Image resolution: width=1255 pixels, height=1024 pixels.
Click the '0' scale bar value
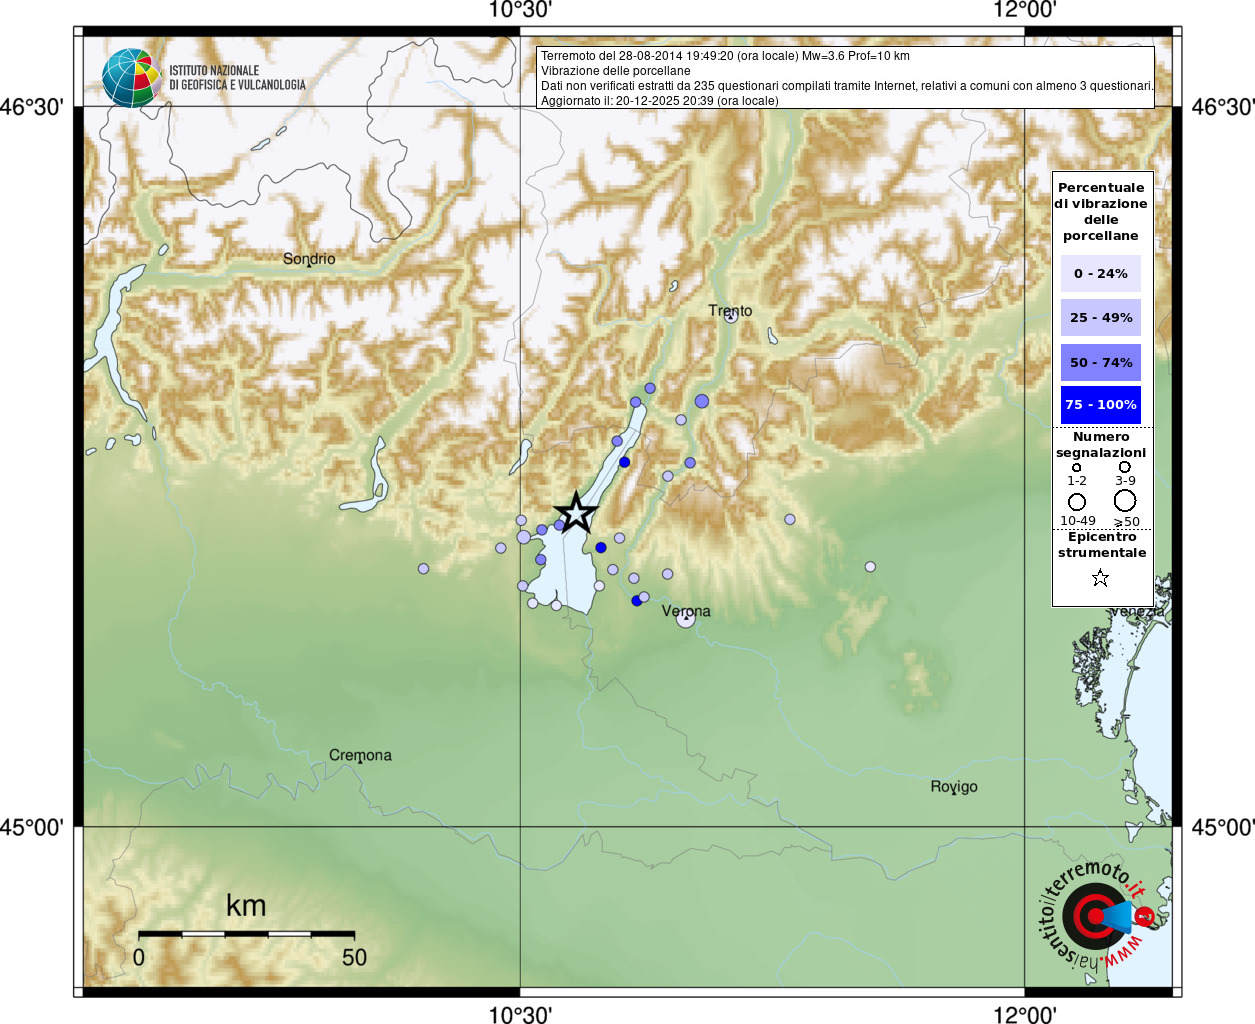(139, 958)
